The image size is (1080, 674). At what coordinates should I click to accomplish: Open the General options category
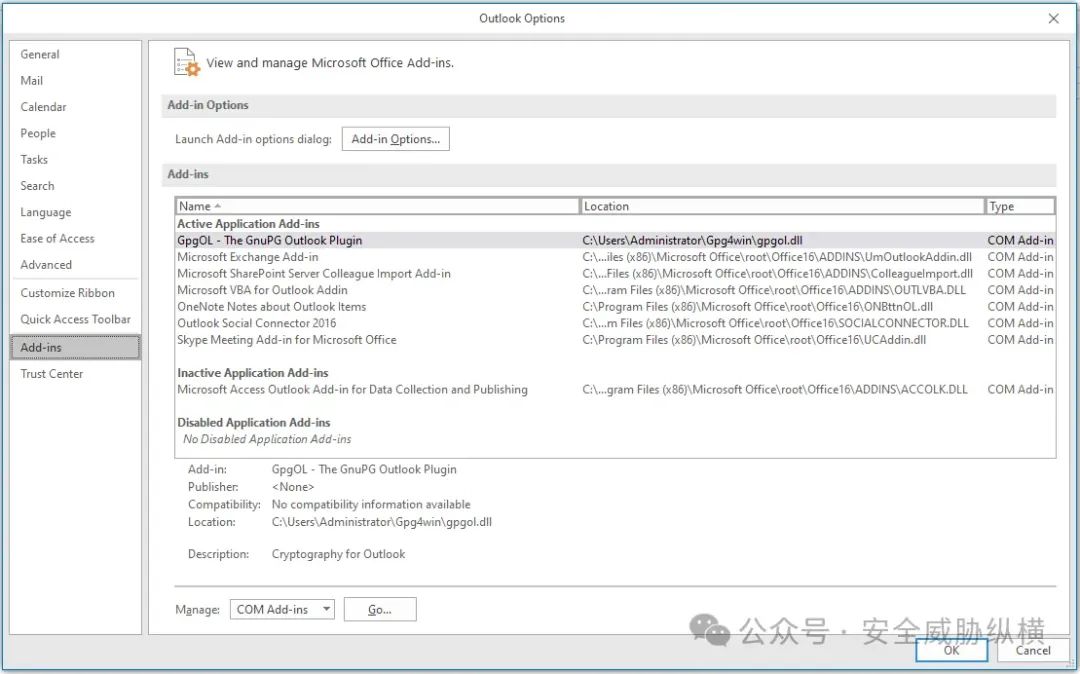(x=40, y=54)
